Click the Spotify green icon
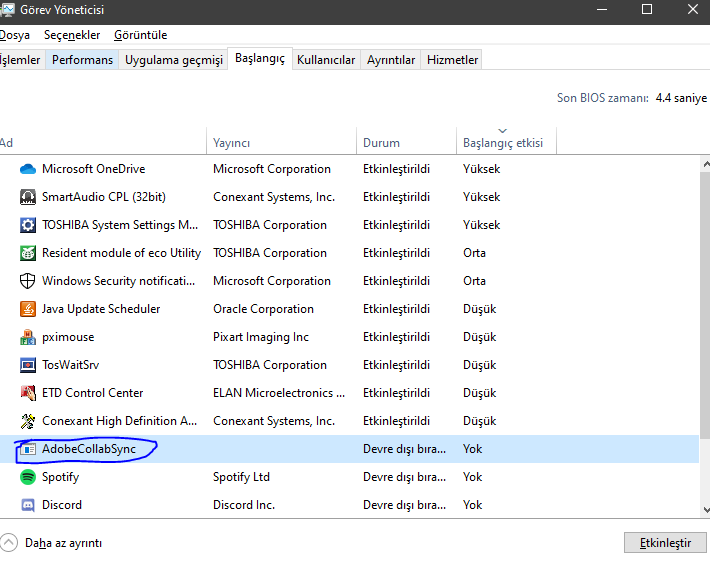 click(x=28, y=477)
